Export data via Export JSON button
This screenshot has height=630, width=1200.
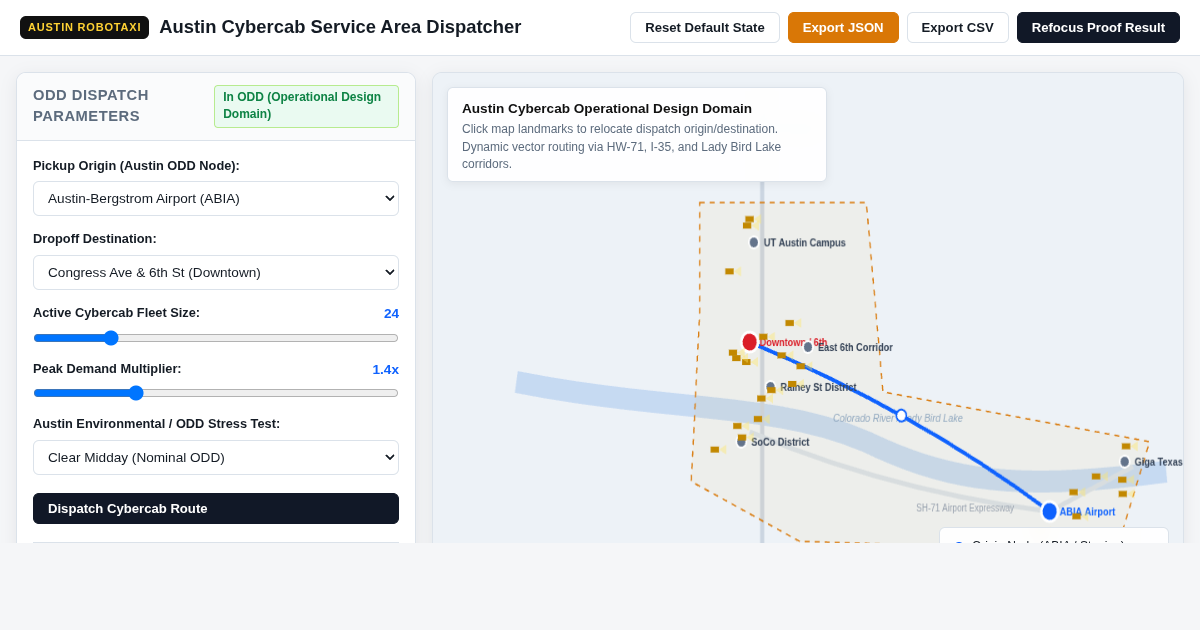(x=843, y=27)
